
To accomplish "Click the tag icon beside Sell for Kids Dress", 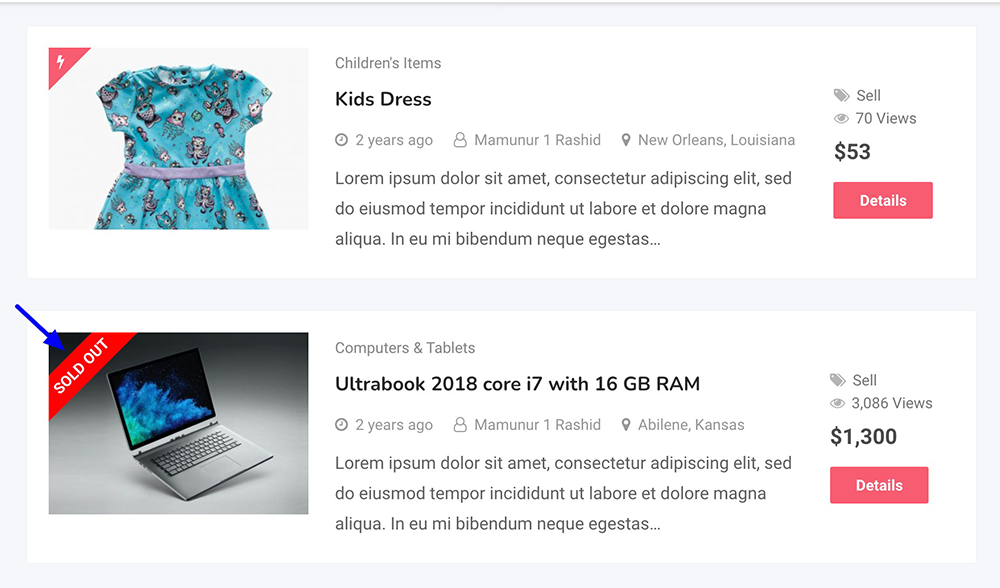I will pyautogui.click(x=841, y=96).
